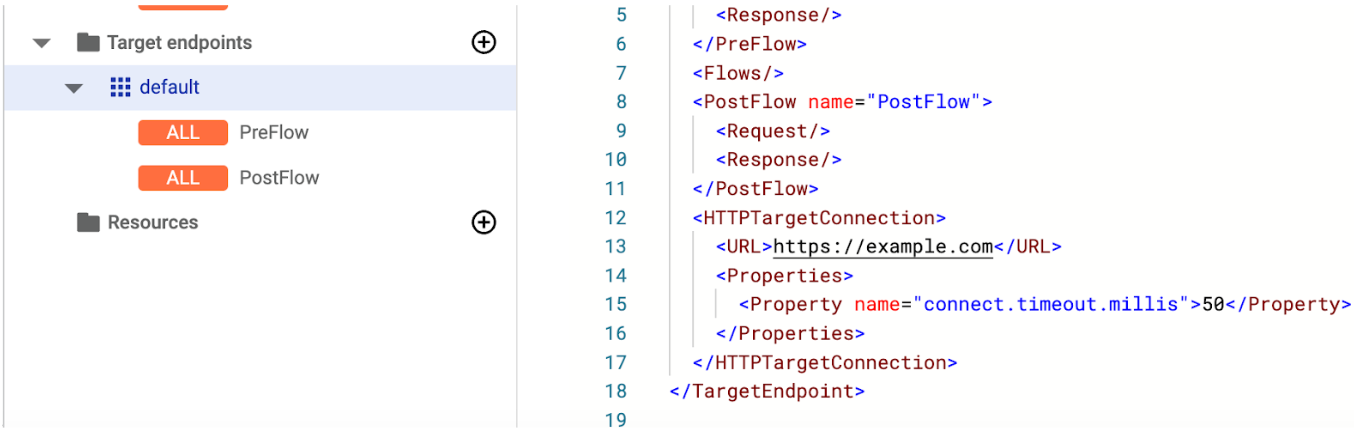The image size is (1354, 431).
Task: Collapse the default endpoint tree node
Action: click(73, 88)
